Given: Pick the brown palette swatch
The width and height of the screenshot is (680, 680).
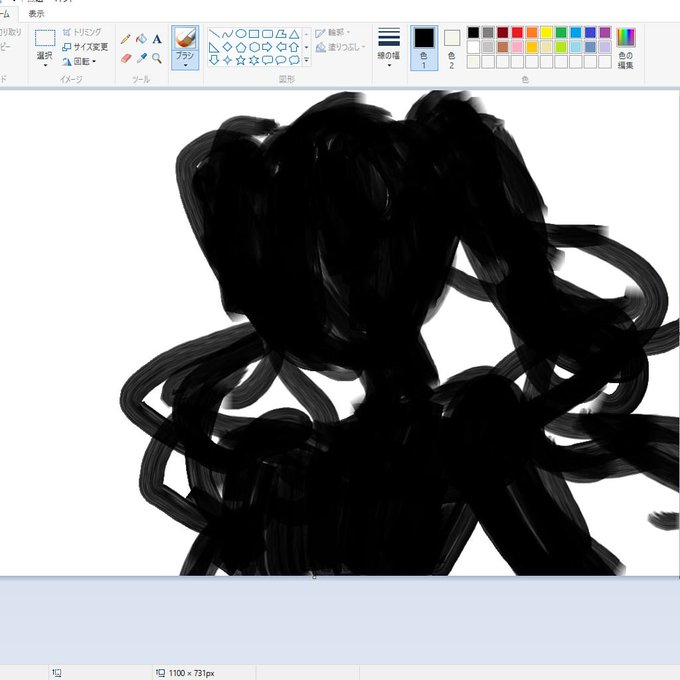Looking at the screenshot, I should 503,47.
